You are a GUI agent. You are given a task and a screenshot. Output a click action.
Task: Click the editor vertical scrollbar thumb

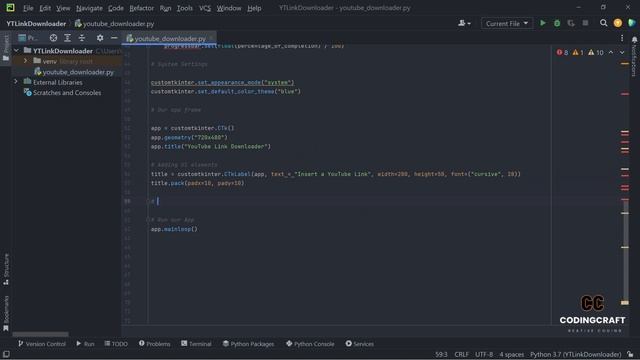[x=625, y=252]
